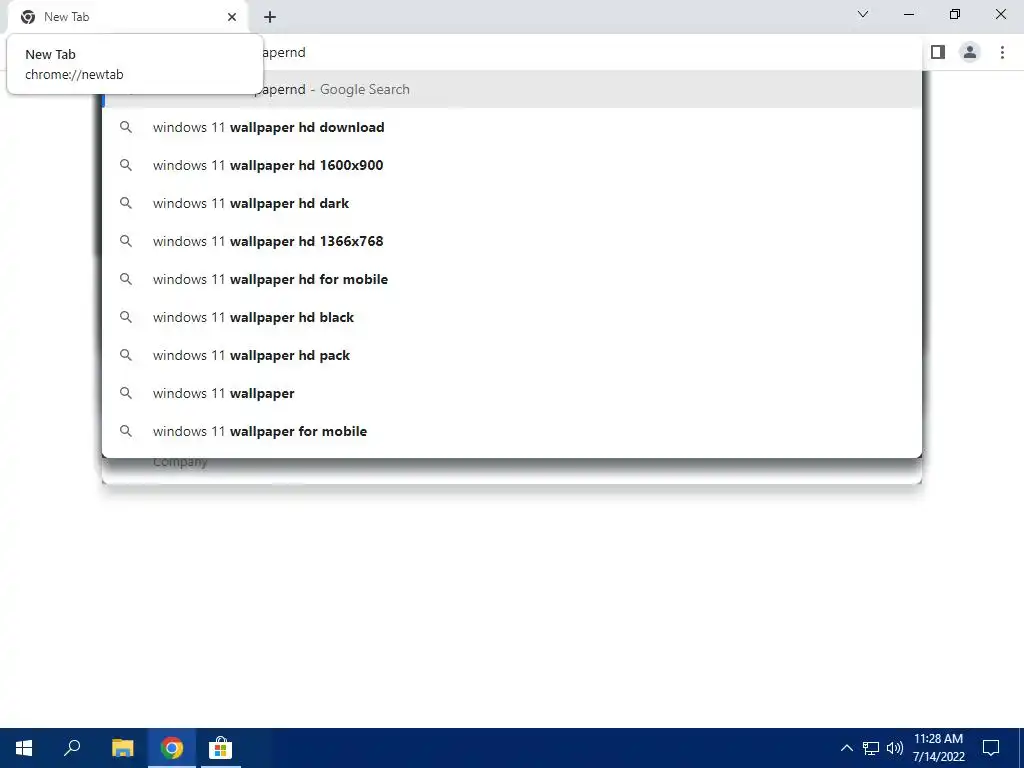Click search icon beside 'hd download' suggestion

[x=126, y=127]
